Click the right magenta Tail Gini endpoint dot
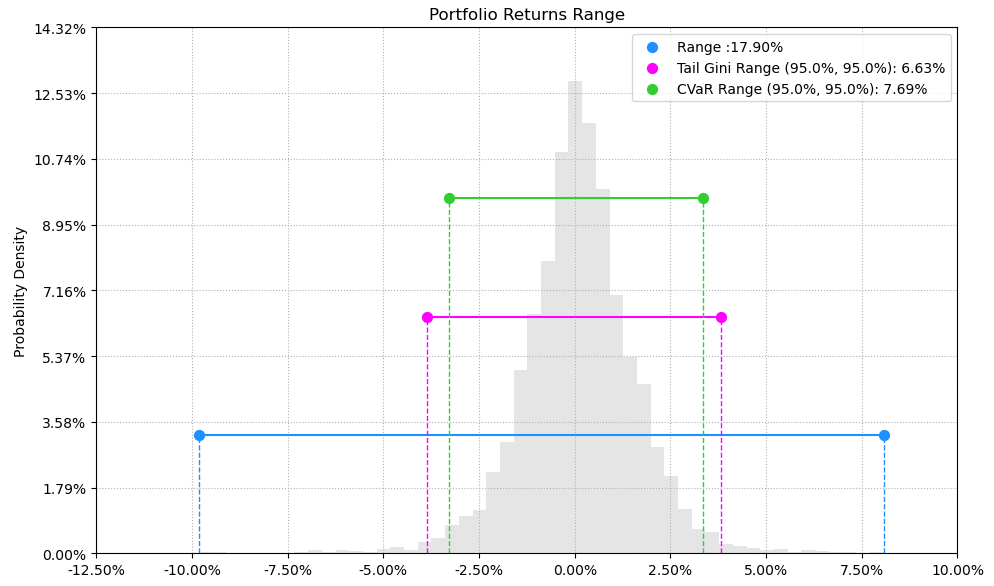The image size is (994, 586). (x=721, y=317)
